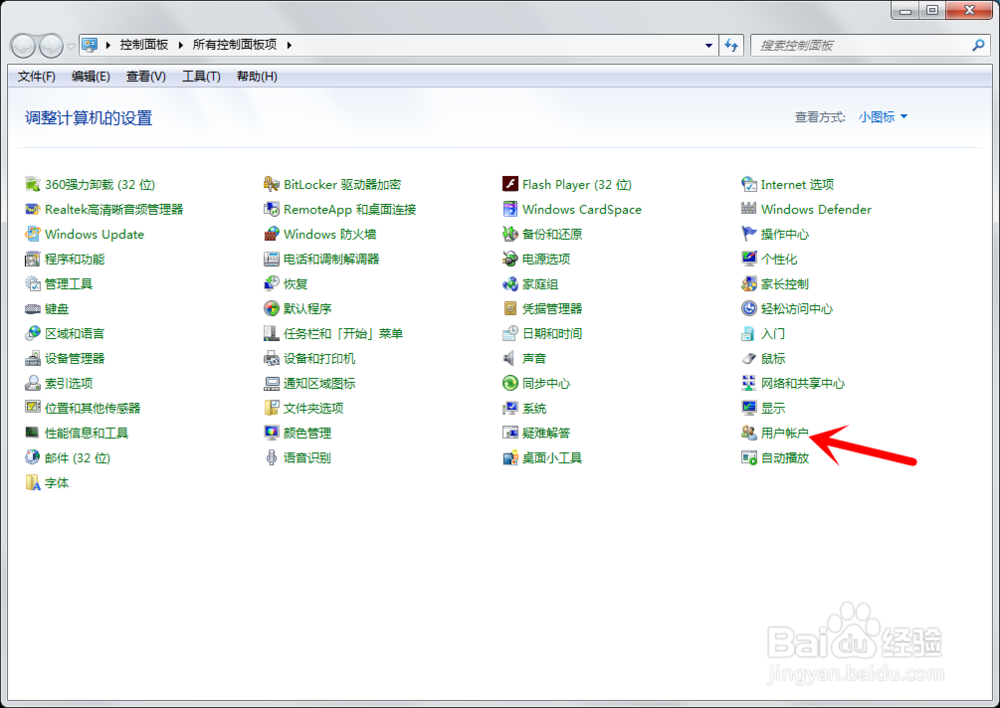The width and height of the screenshot is (1000, 708).
Task: Open the 凭据管理器 icon
Action: tap(510, 309)
